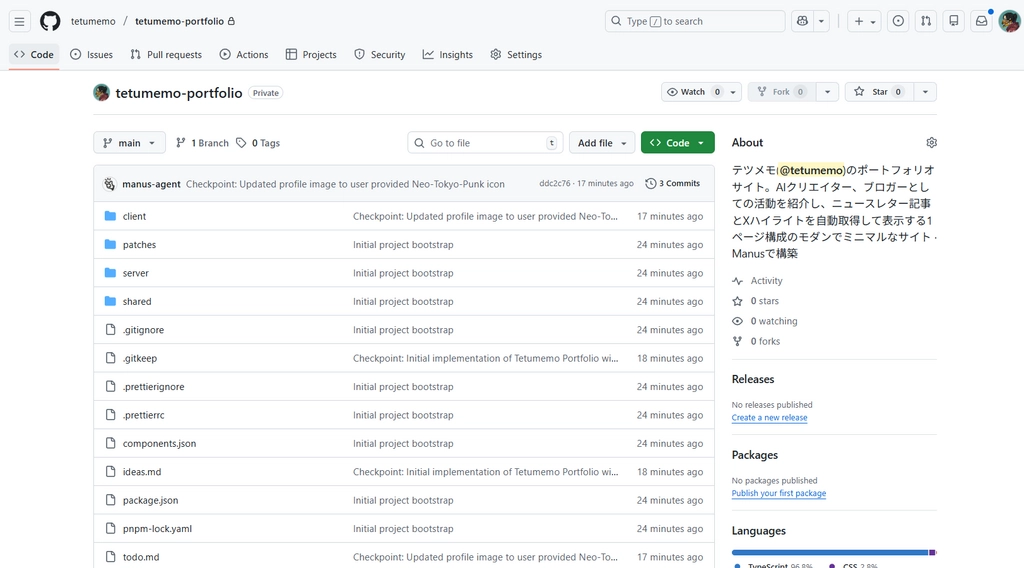Click the TypeScript languages bar segment
Screen dimensions: 1024x568
click(x=829, y=552)
